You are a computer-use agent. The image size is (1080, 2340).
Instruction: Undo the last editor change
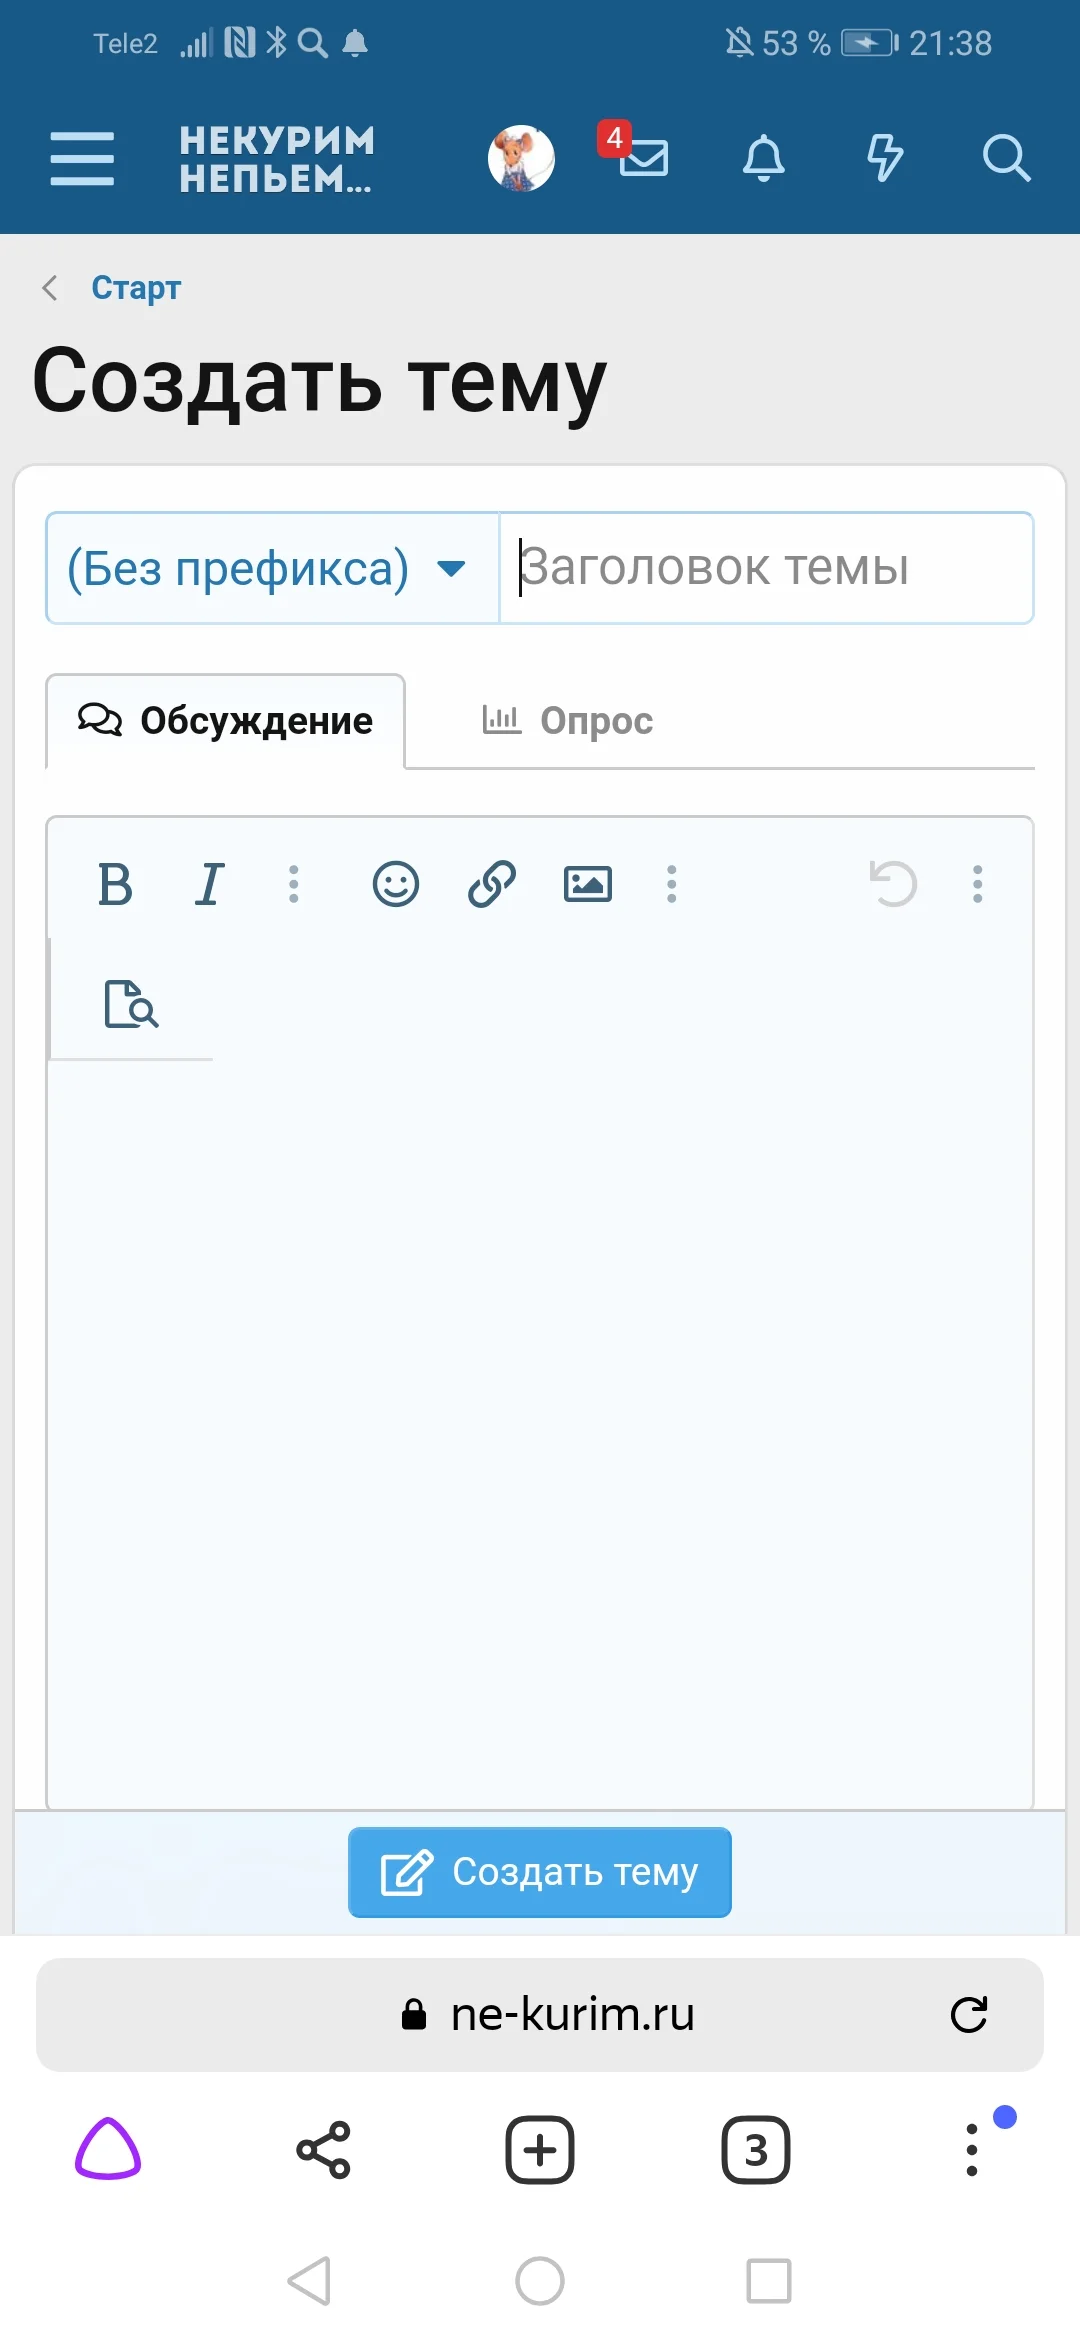point(893,884)
